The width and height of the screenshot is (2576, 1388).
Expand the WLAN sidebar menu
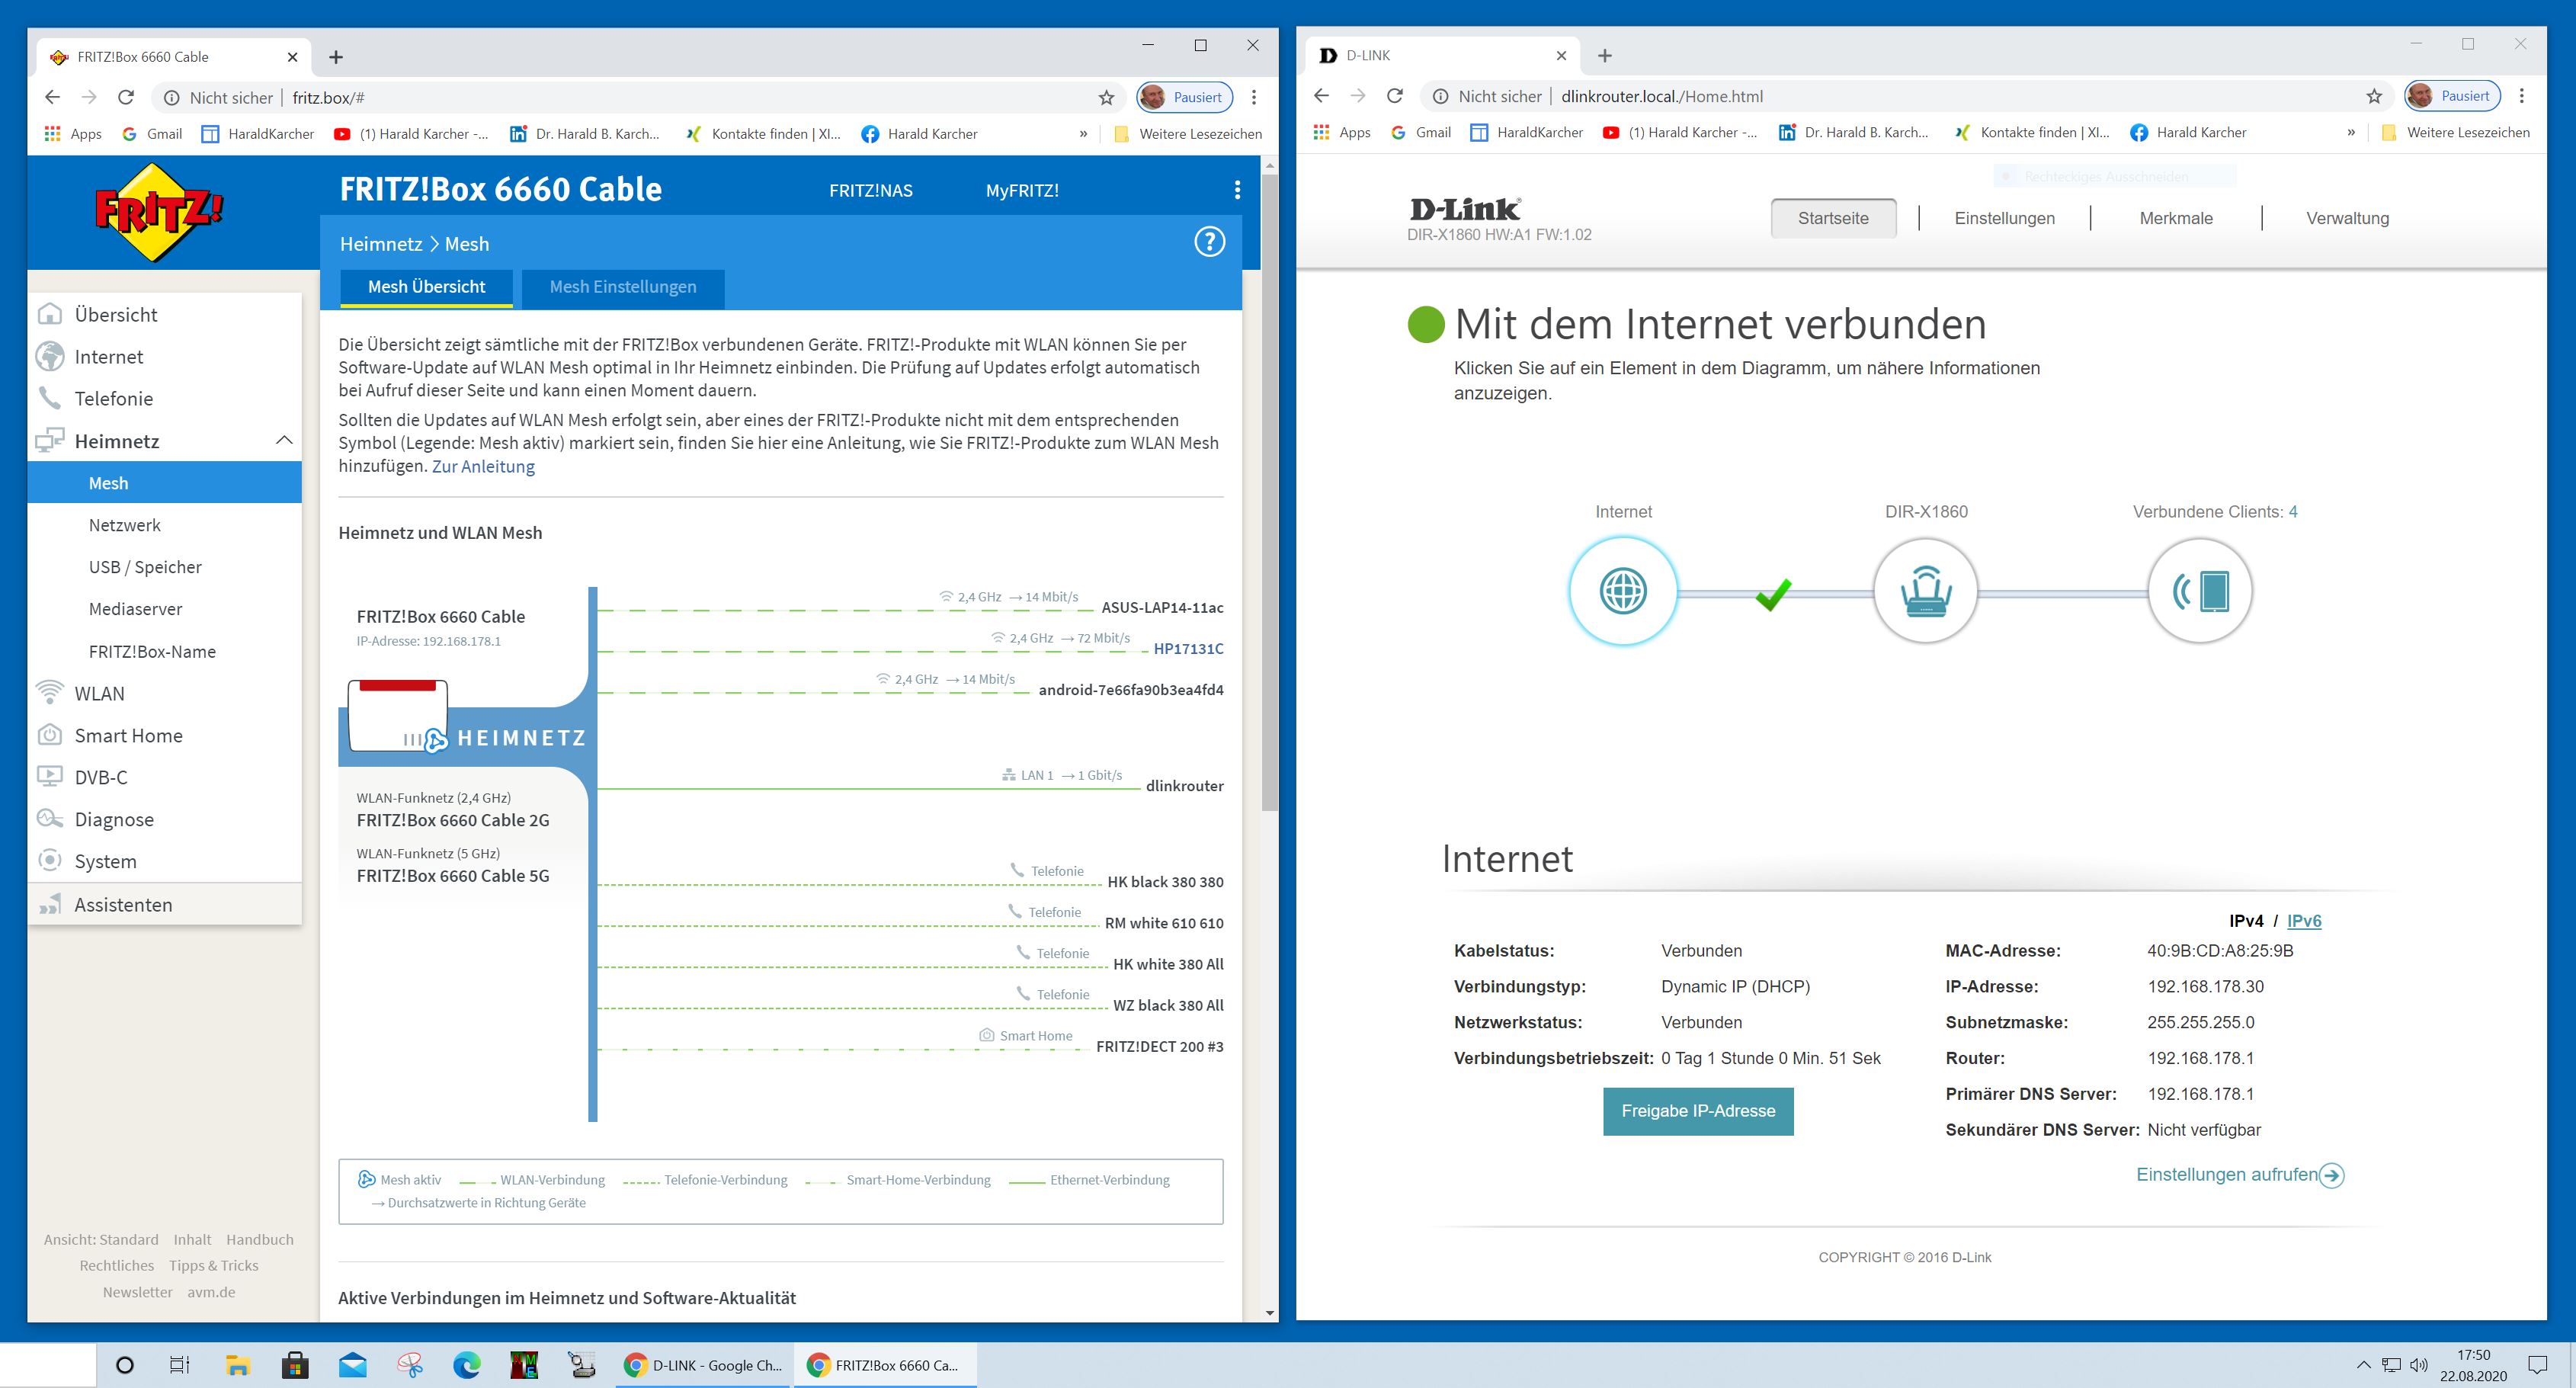pos(99,693)
